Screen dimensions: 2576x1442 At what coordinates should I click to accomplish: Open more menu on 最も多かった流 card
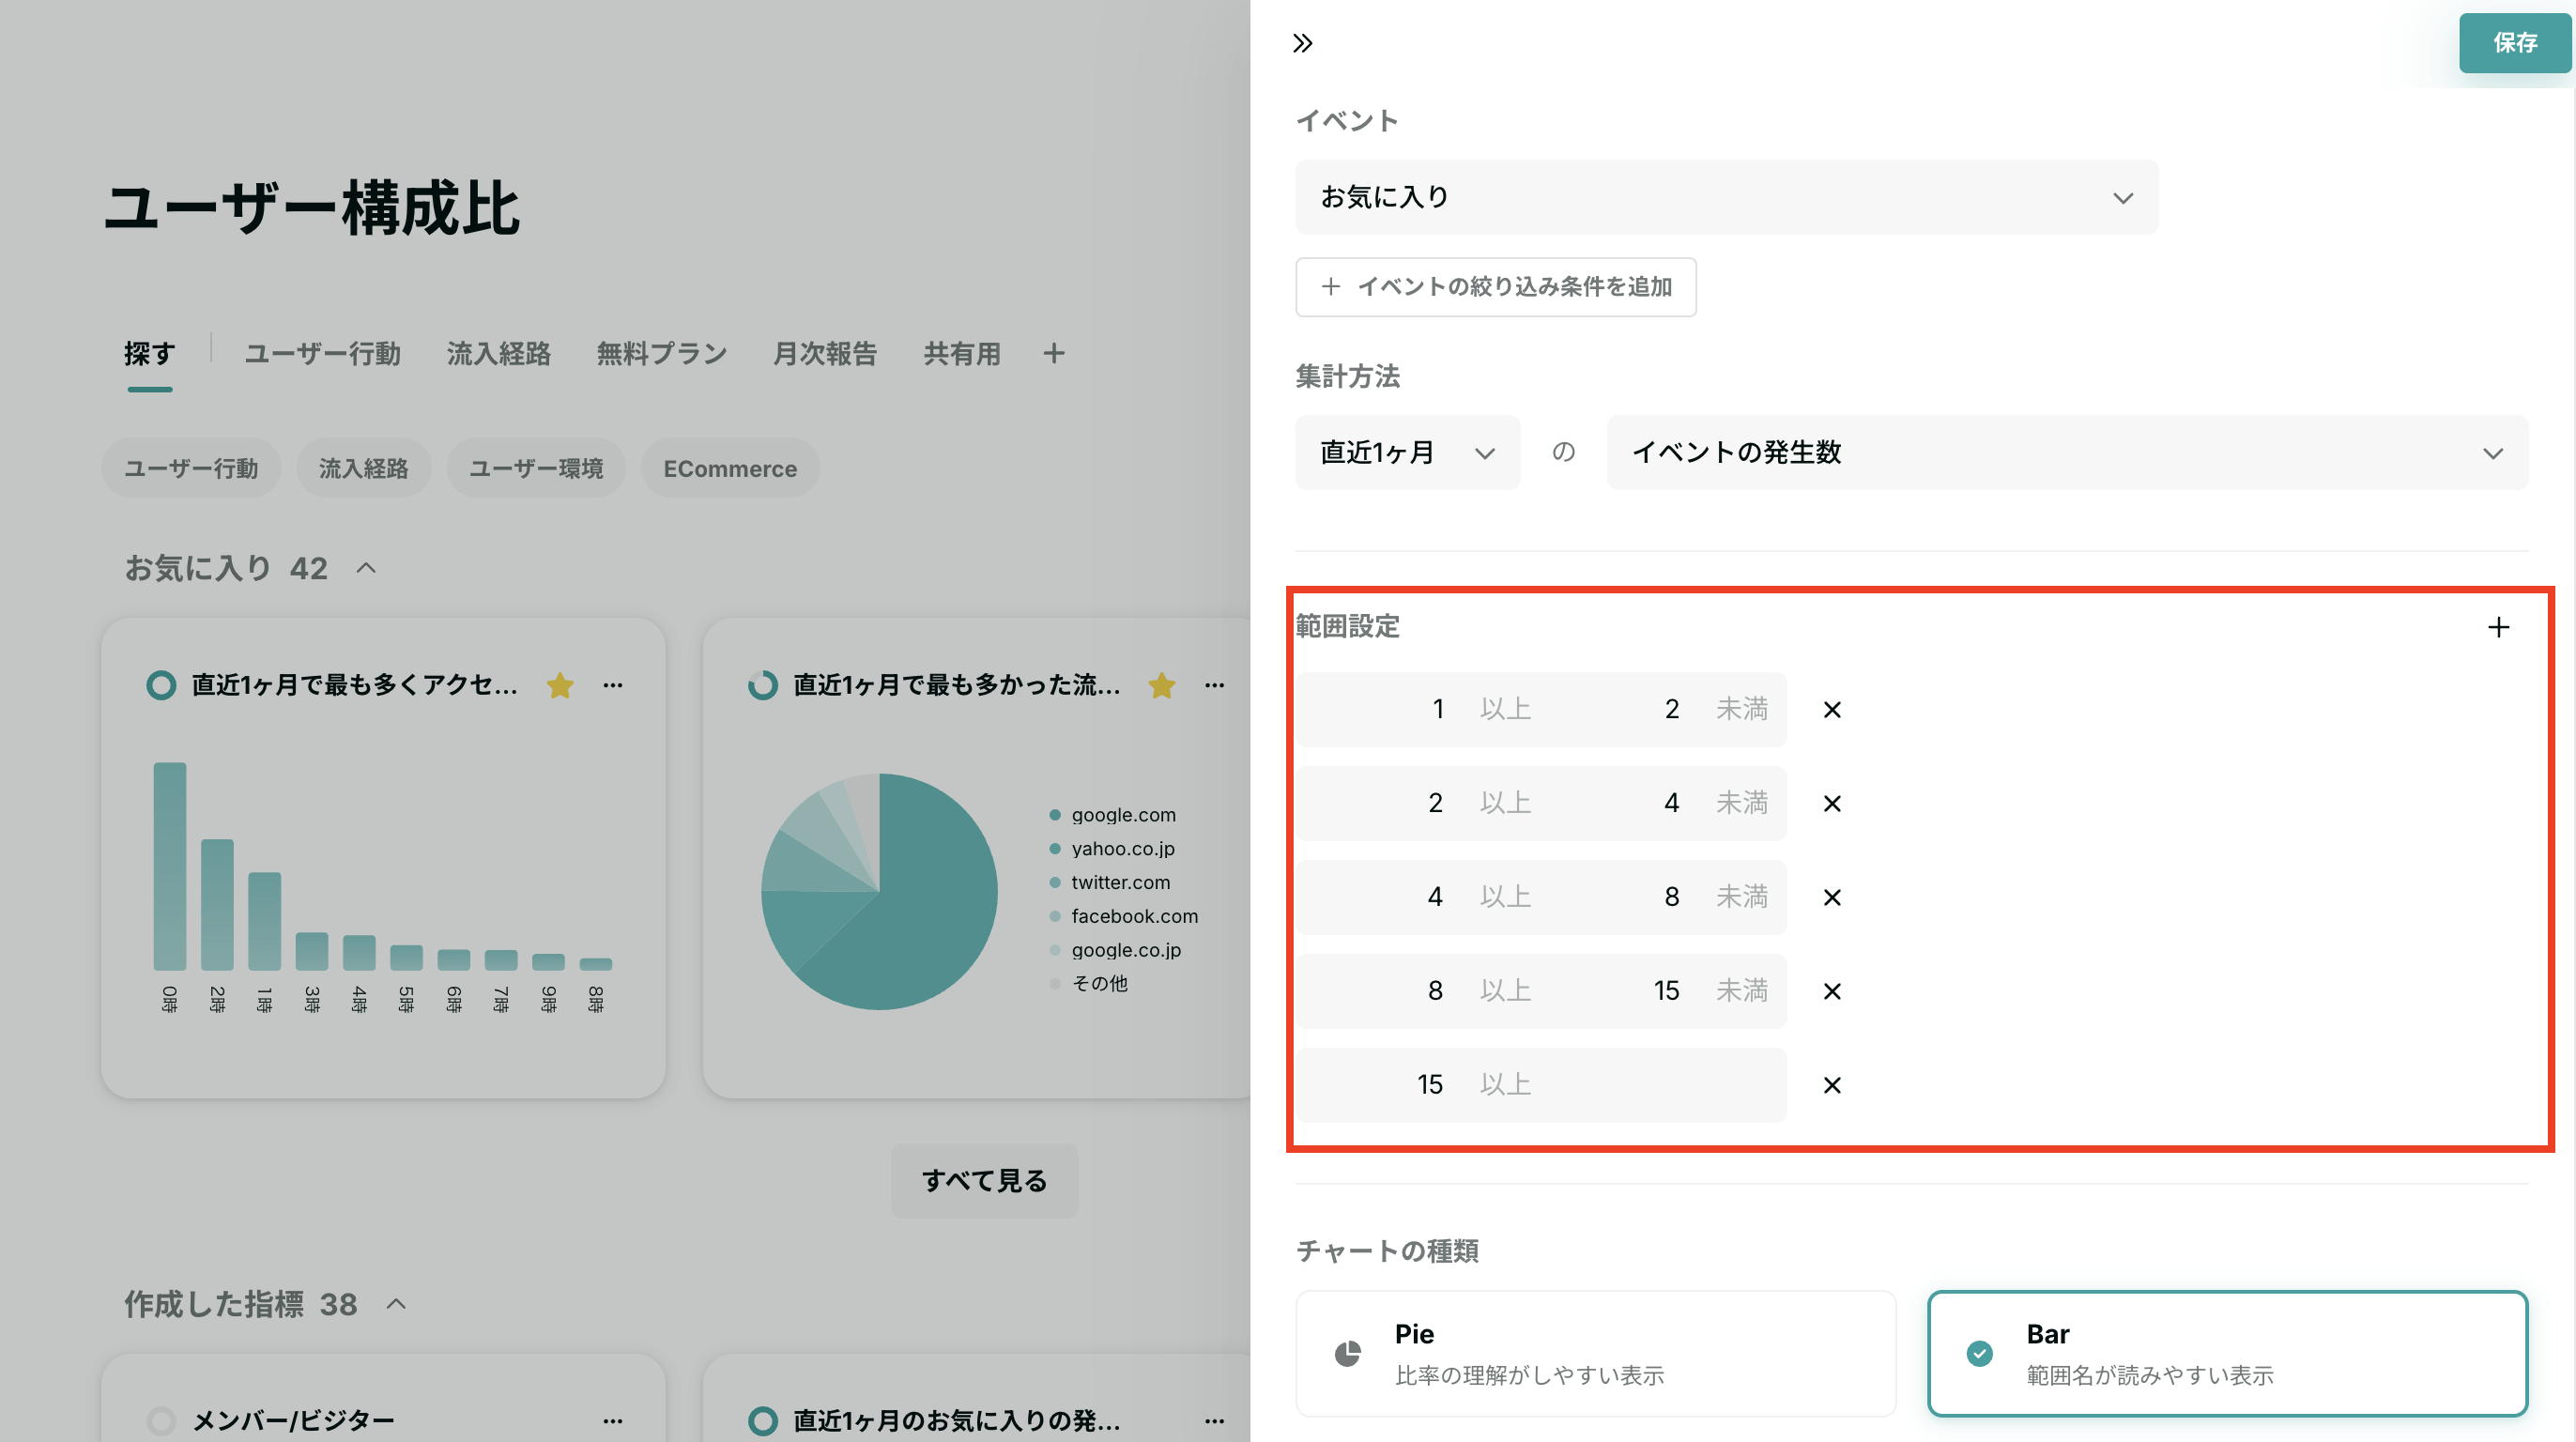pyautogui.click(x=1214, y=685)
